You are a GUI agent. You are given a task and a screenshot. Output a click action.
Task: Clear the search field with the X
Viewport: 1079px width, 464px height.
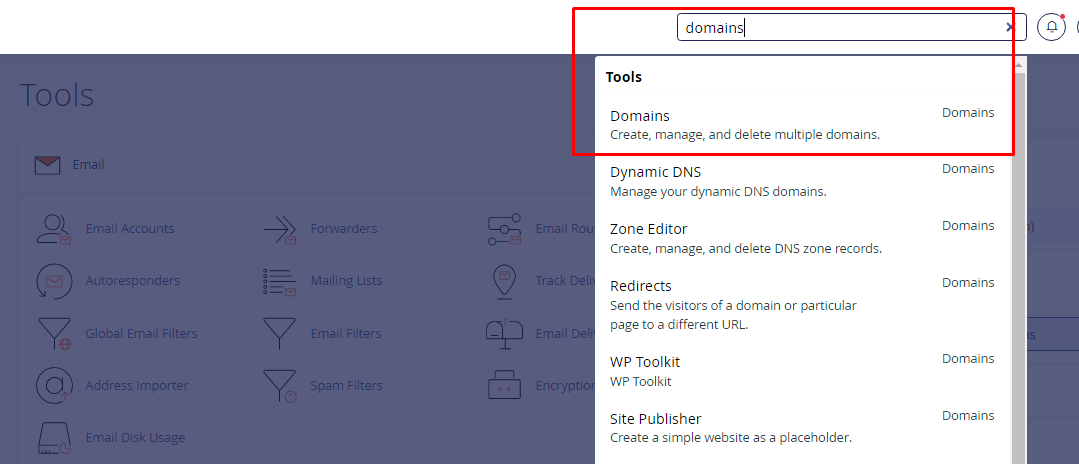tap(1010, 28)
